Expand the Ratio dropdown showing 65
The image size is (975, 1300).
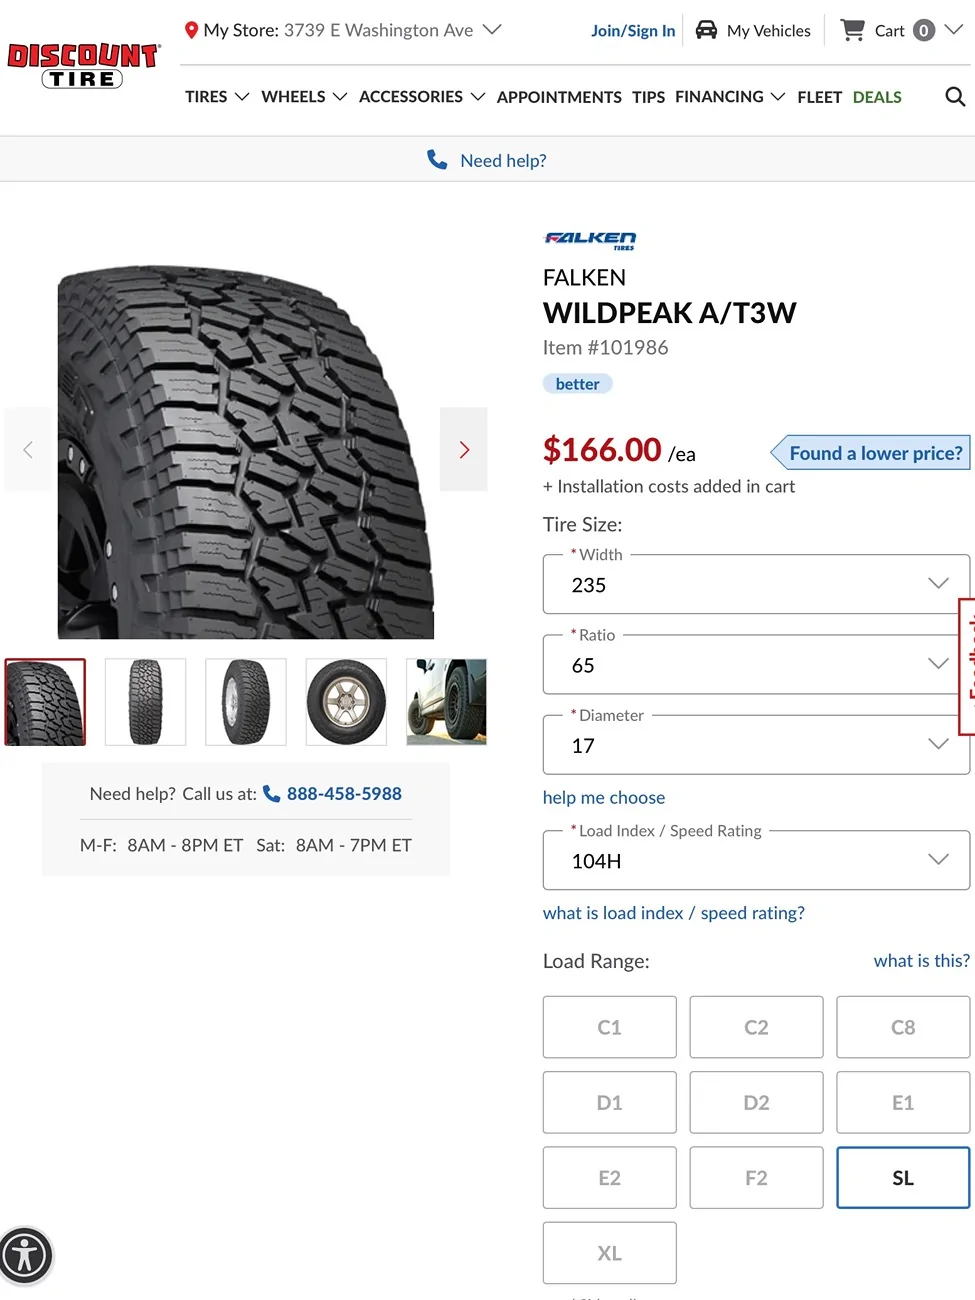coord(756,665)
